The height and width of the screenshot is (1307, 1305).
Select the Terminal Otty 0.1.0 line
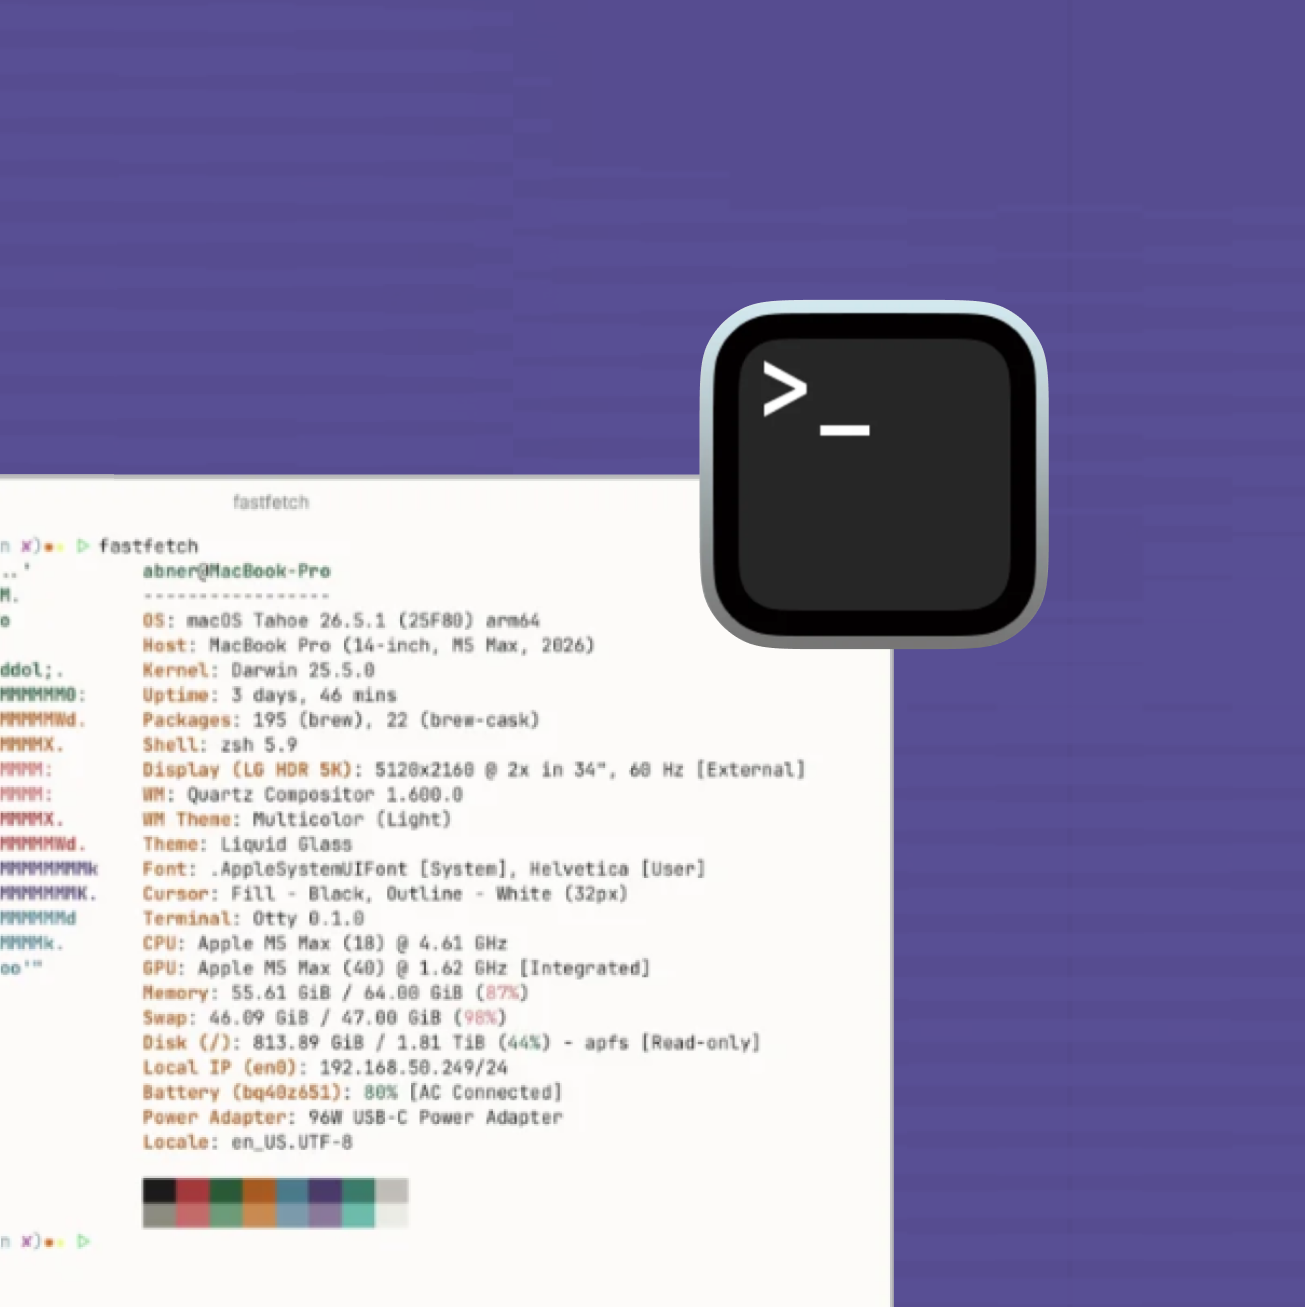[x=253, y=918]
